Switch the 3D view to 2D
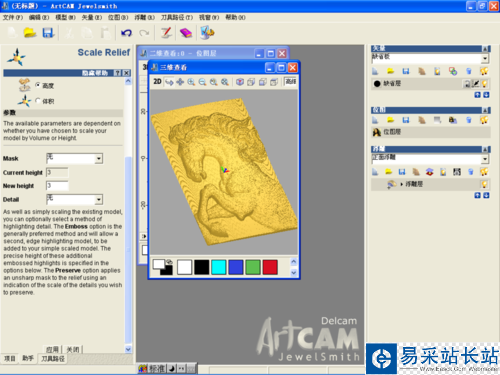The image size is (500, 375). click(x=157, y=82)
